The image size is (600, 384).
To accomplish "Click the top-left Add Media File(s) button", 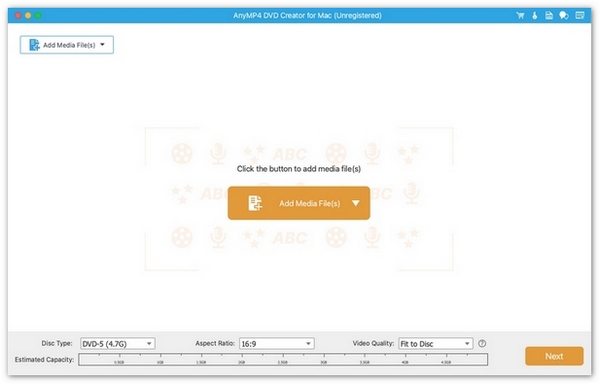I will [x=67, y=45].
